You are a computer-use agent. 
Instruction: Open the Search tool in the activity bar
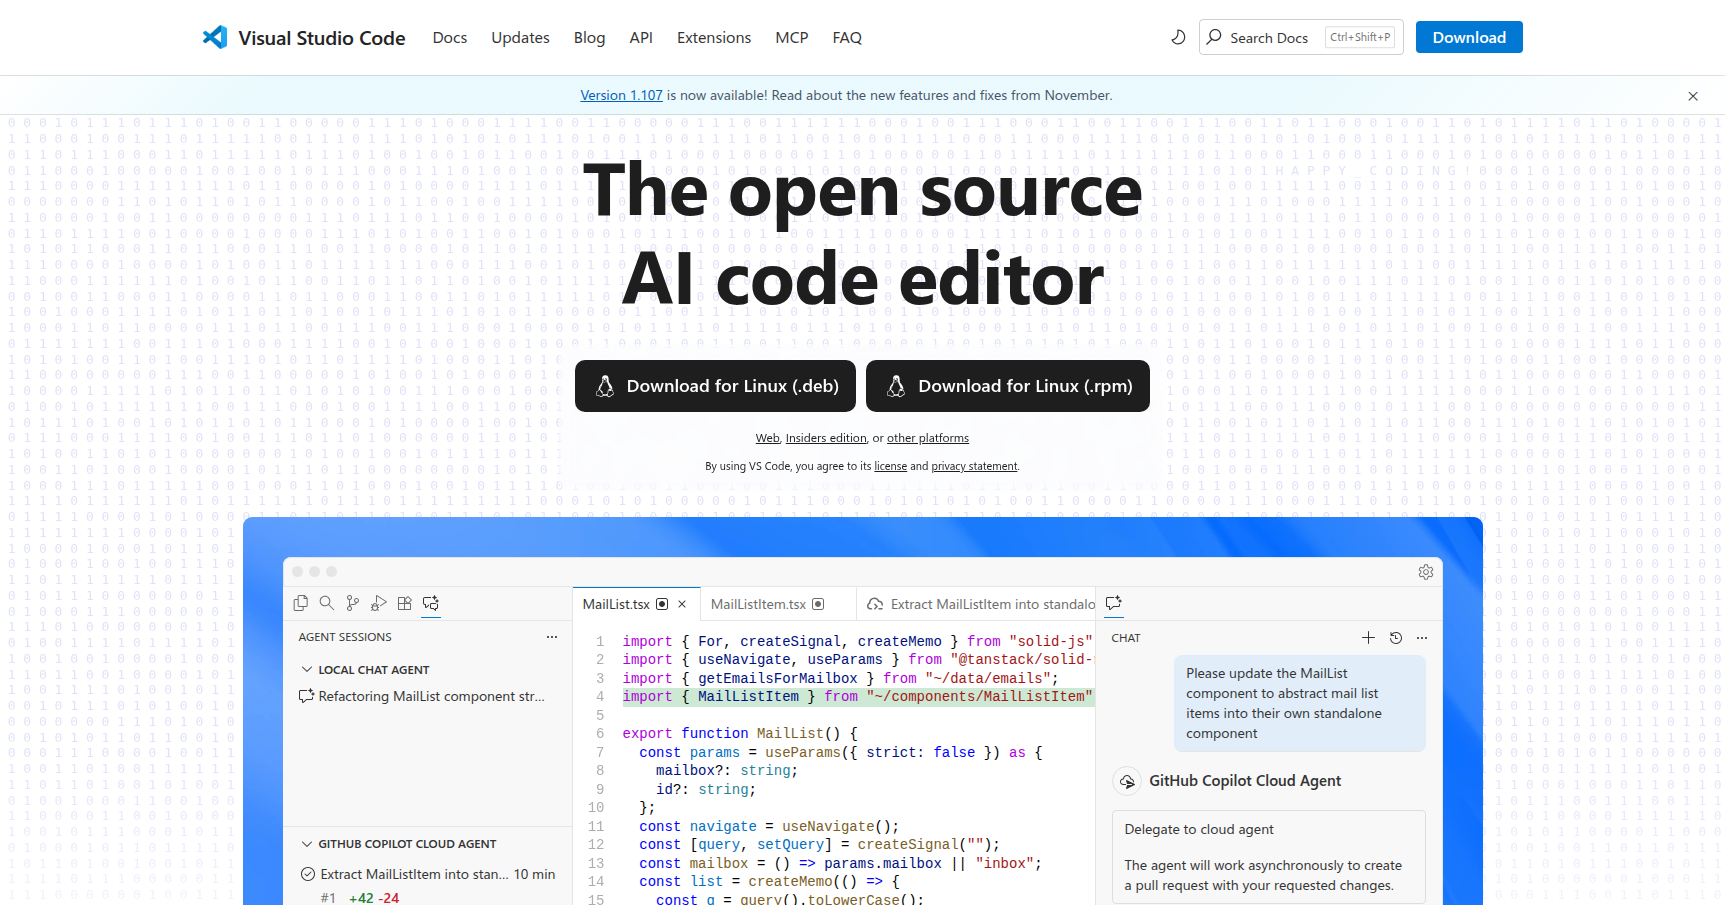(x=327, y=603)
